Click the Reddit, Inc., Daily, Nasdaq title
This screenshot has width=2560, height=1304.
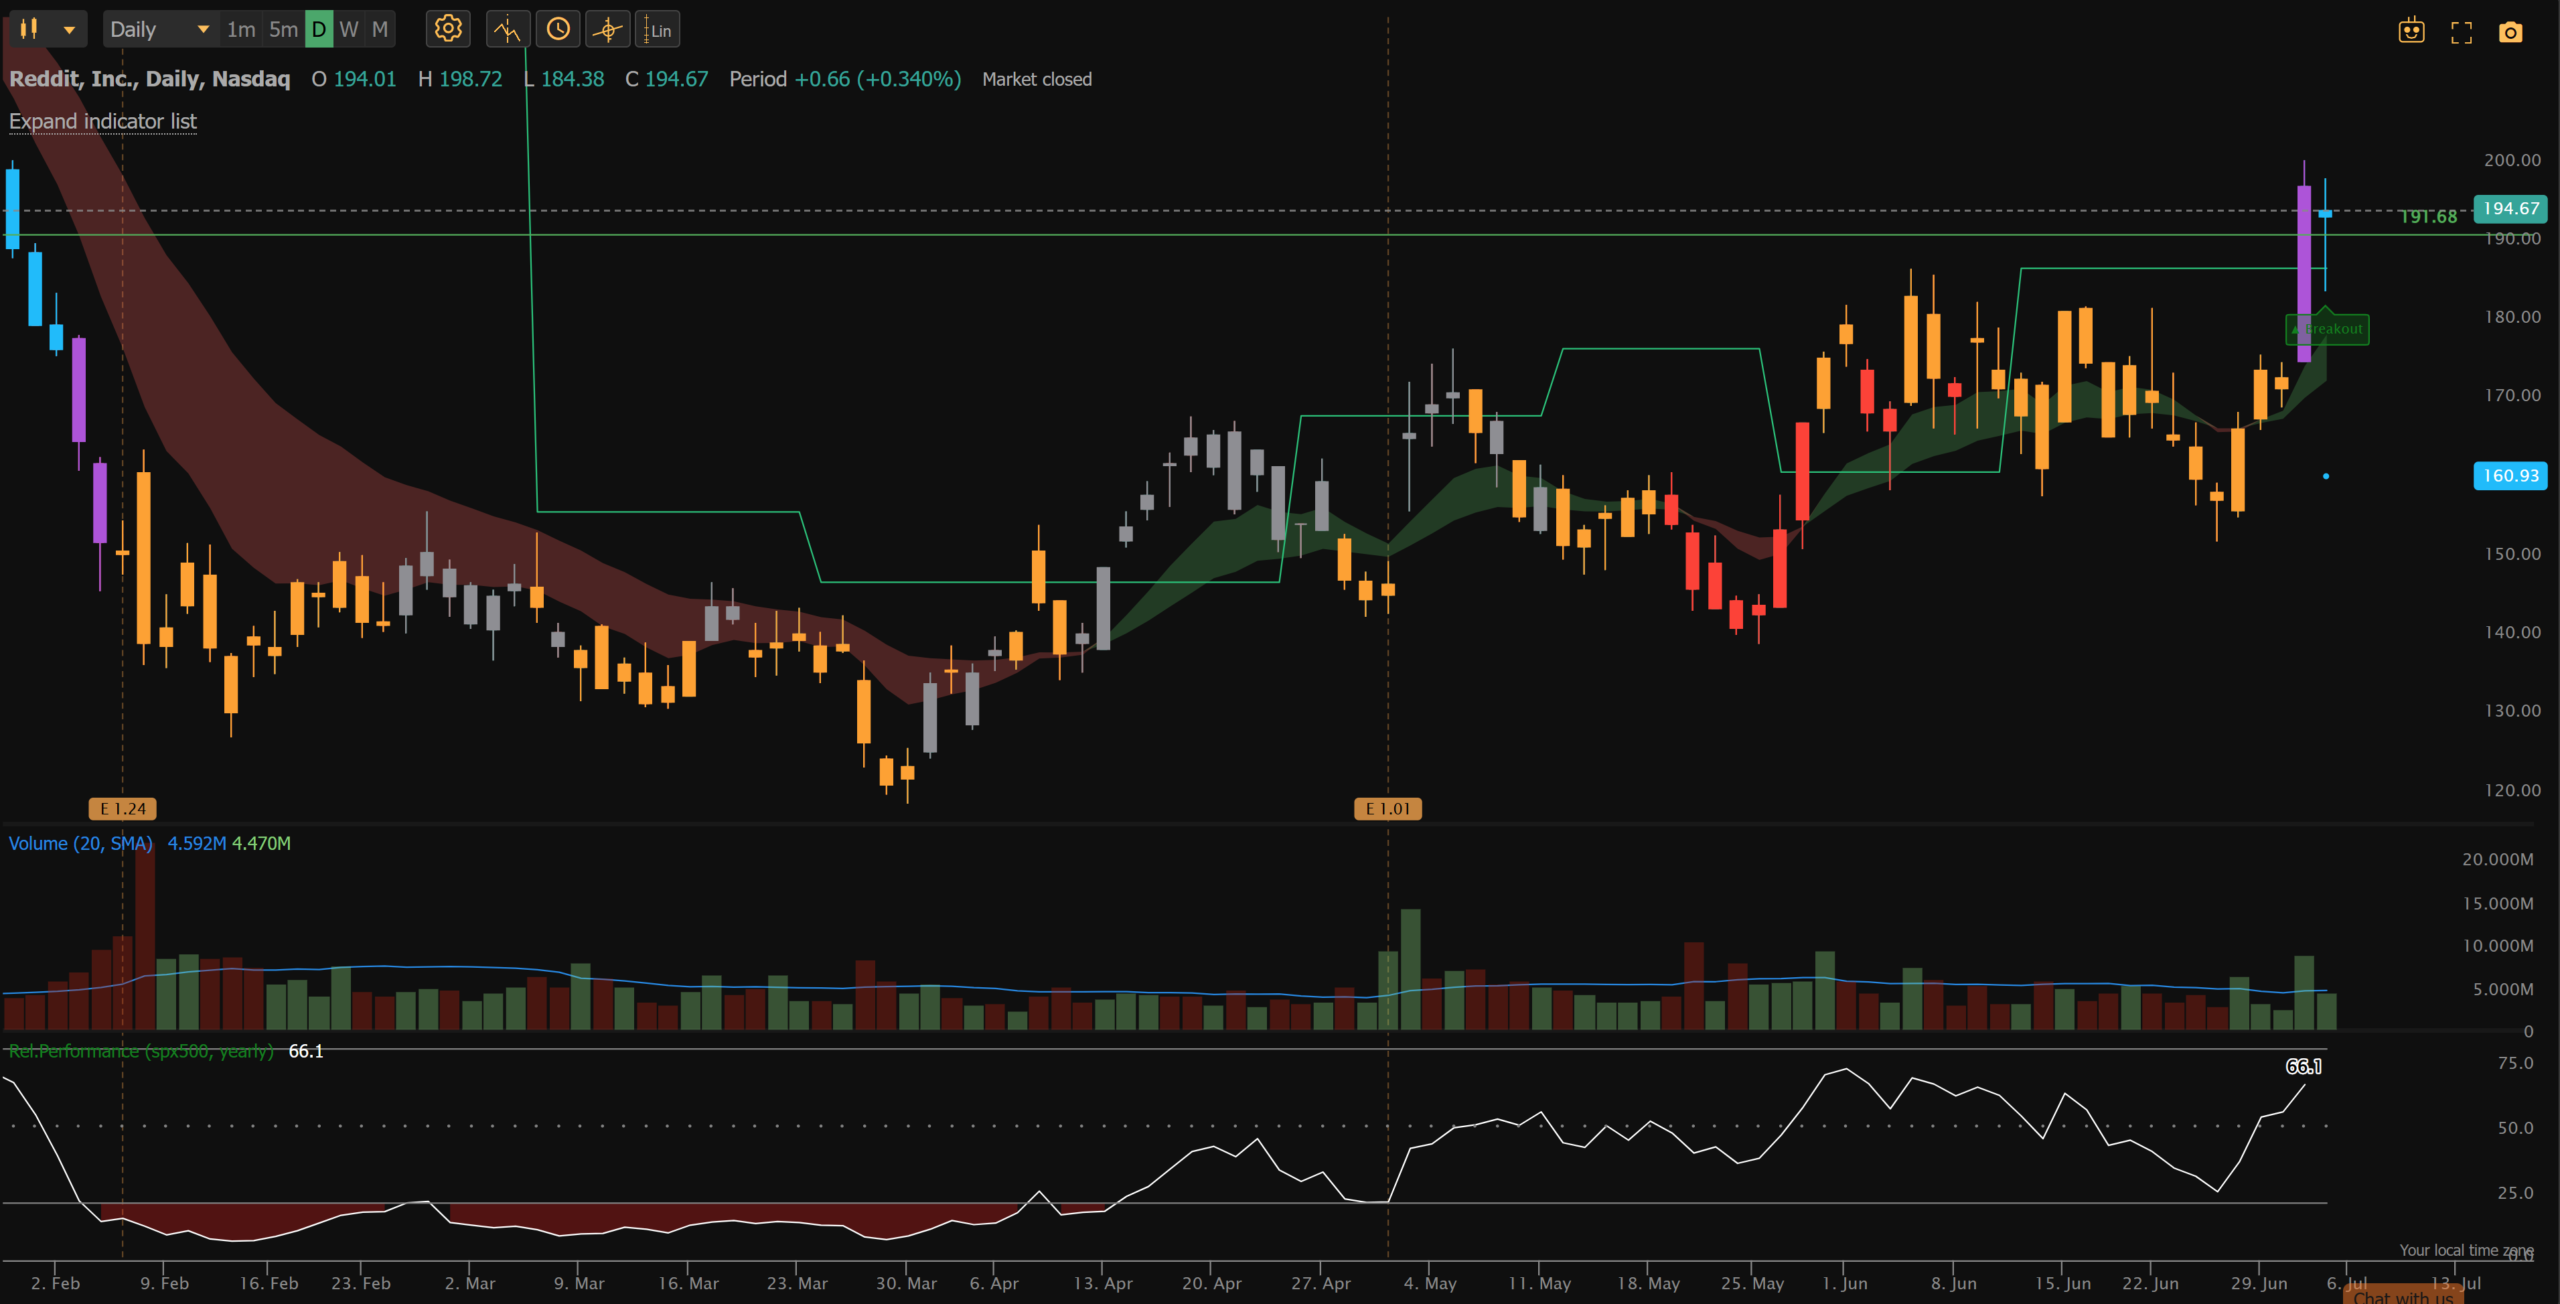tap(149, 79)
